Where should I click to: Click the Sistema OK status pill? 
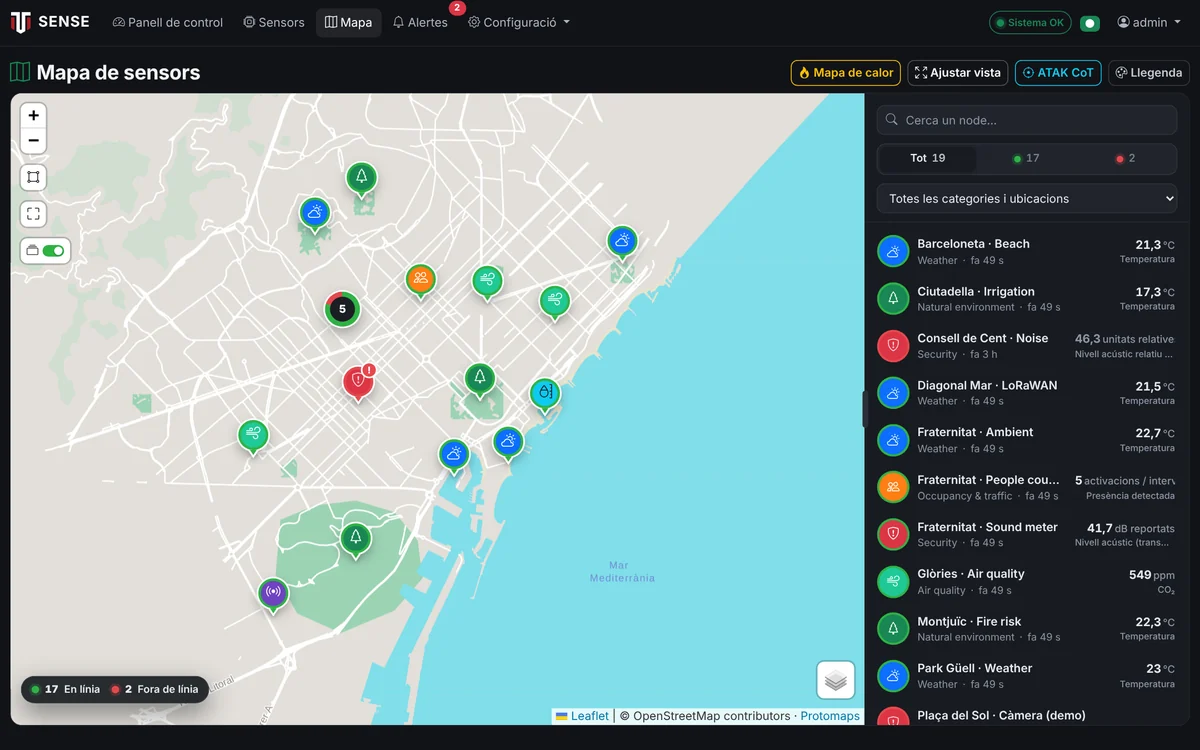[x=1030, y=23]
